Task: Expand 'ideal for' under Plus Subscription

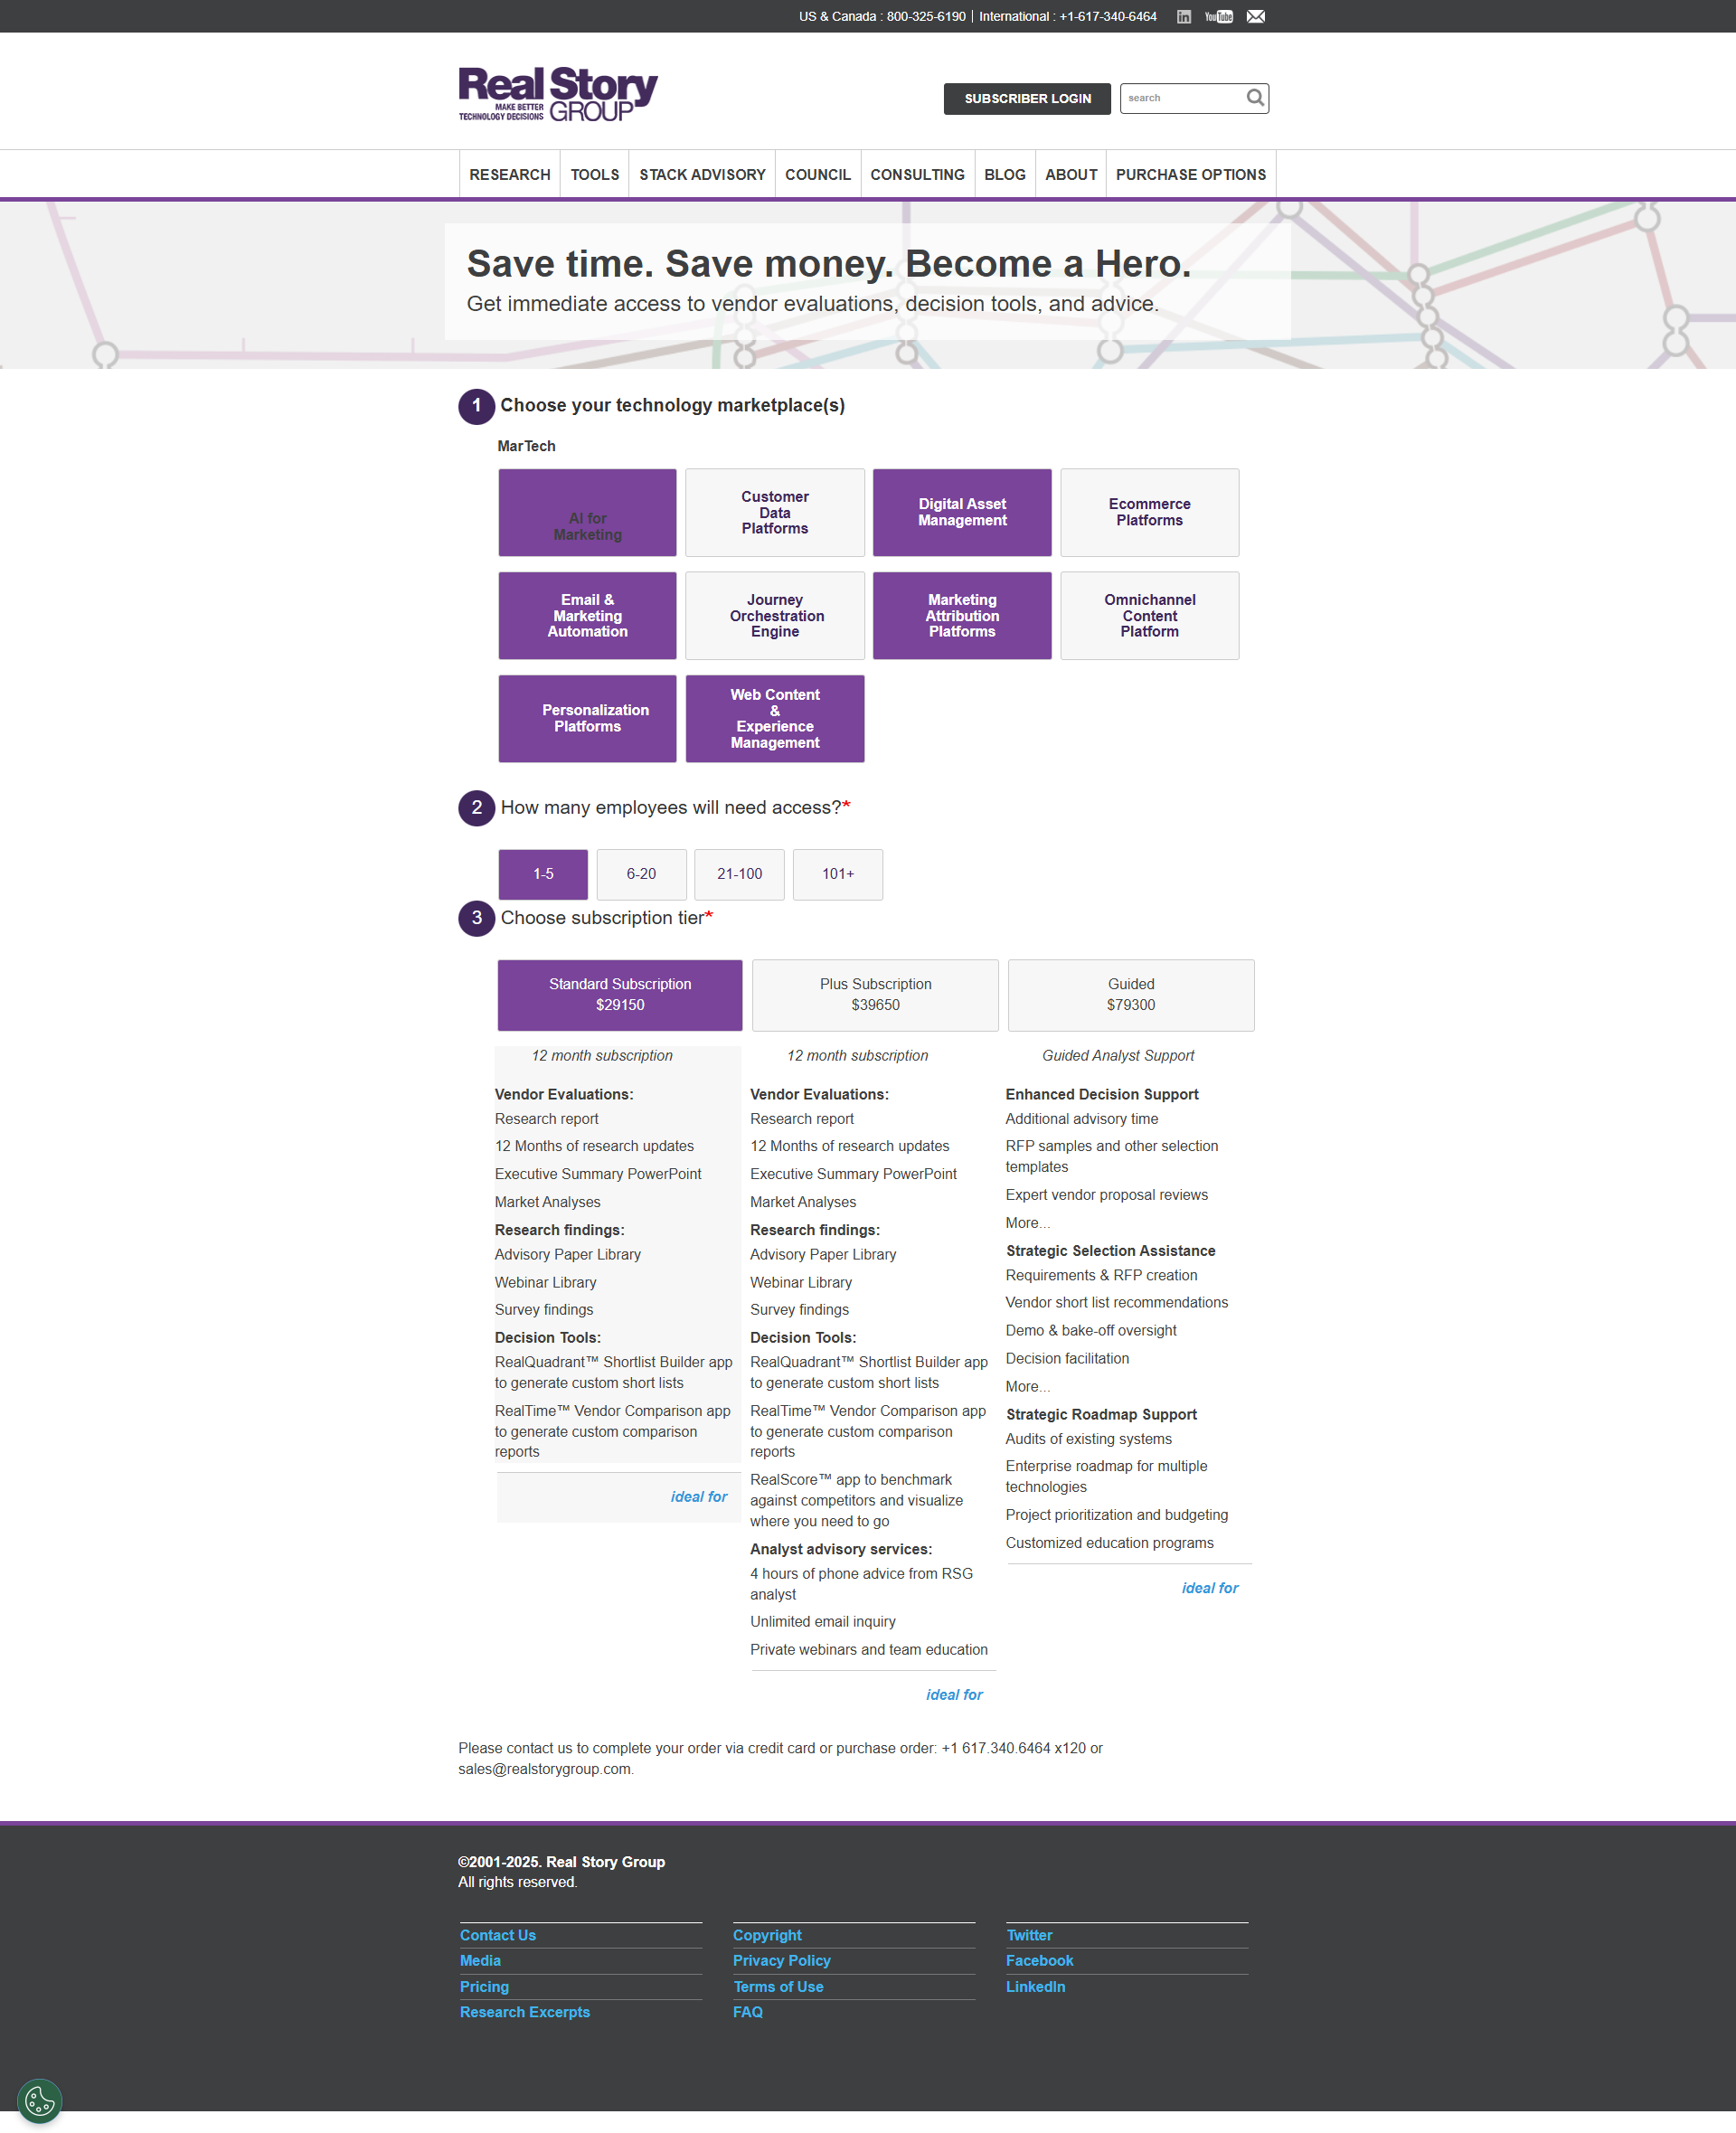Action: click(954, 1694)
